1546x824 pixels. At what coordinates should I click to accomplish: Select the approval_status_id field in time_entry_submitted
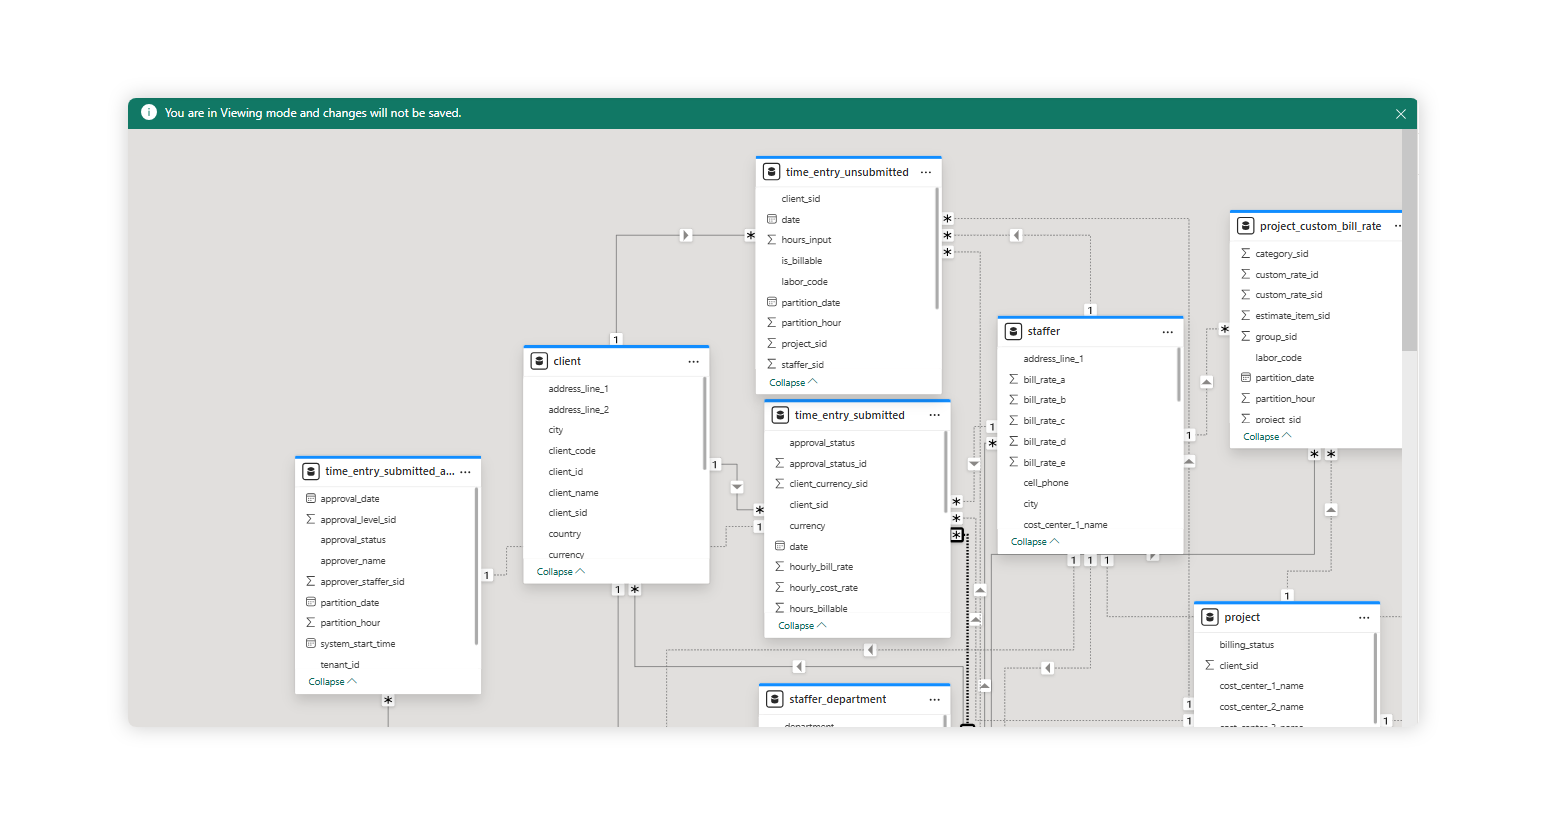(827, 464)
